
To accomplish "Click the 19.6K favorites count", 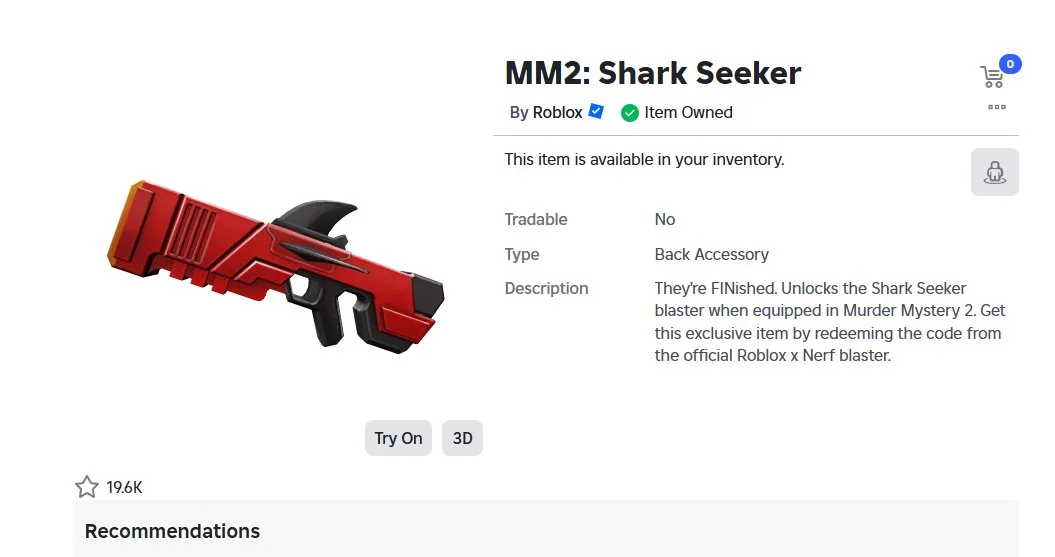I will (125, 488).
